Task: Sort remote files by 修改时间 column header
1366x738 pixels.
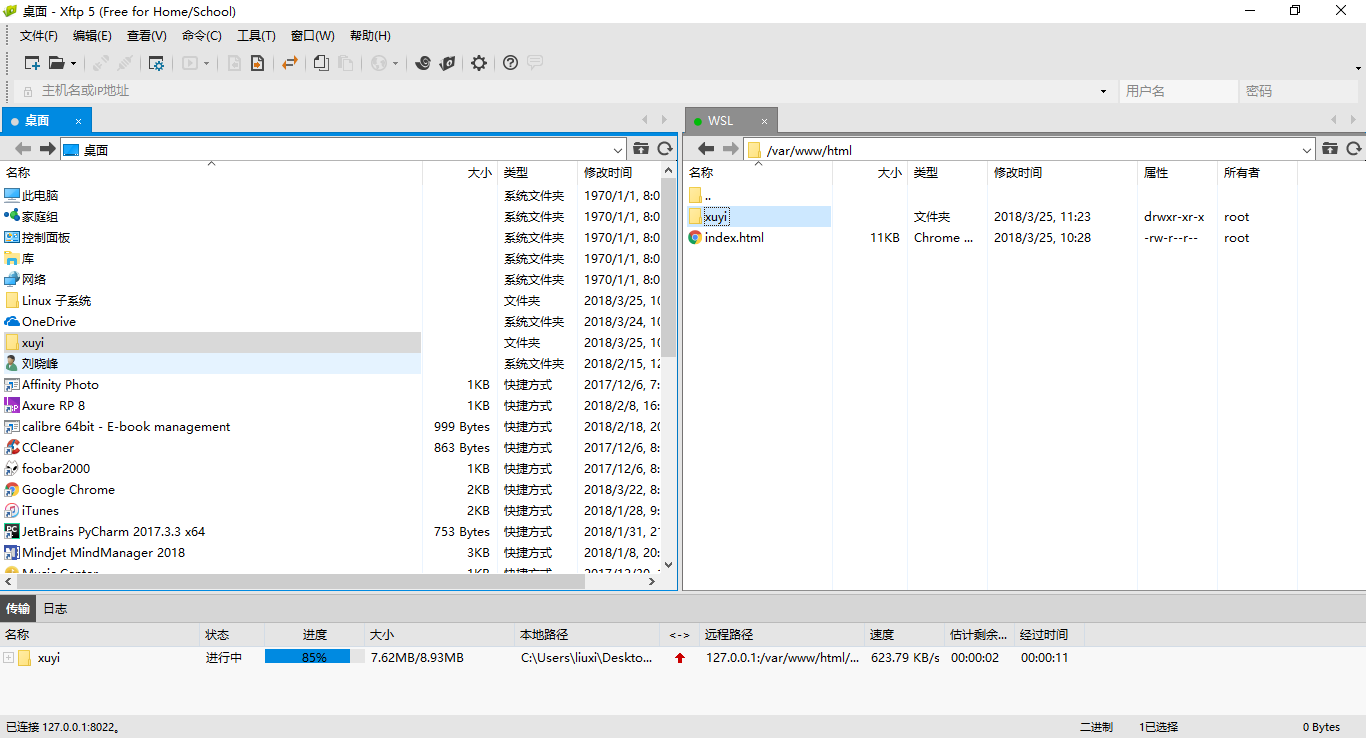Action: (x=1018, y=172)
